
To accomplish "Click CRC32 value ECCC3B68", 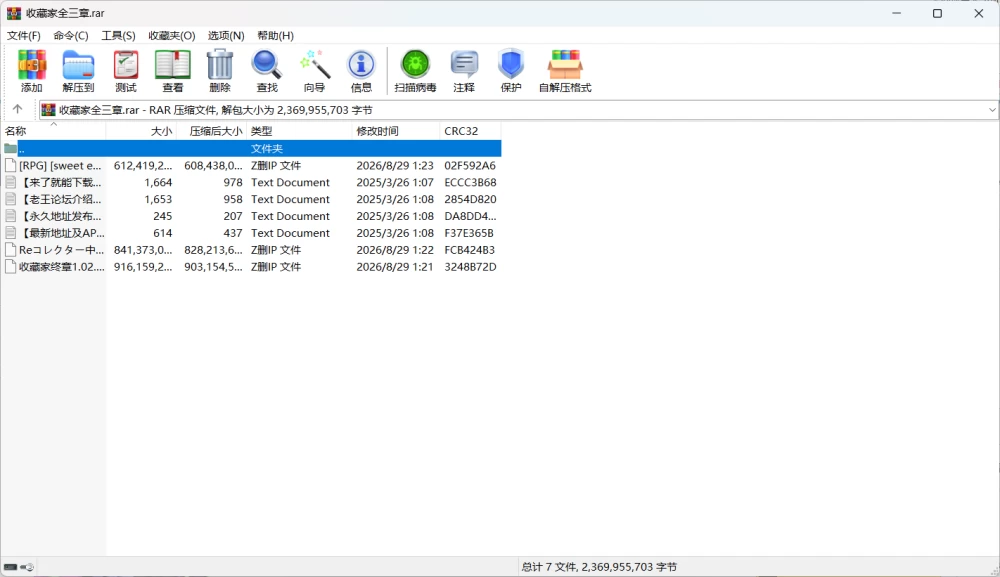I will (470, 182).
